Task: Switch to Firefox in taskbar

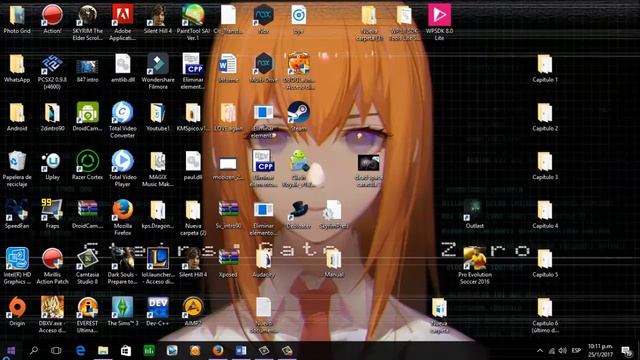Action: (218, 351)
